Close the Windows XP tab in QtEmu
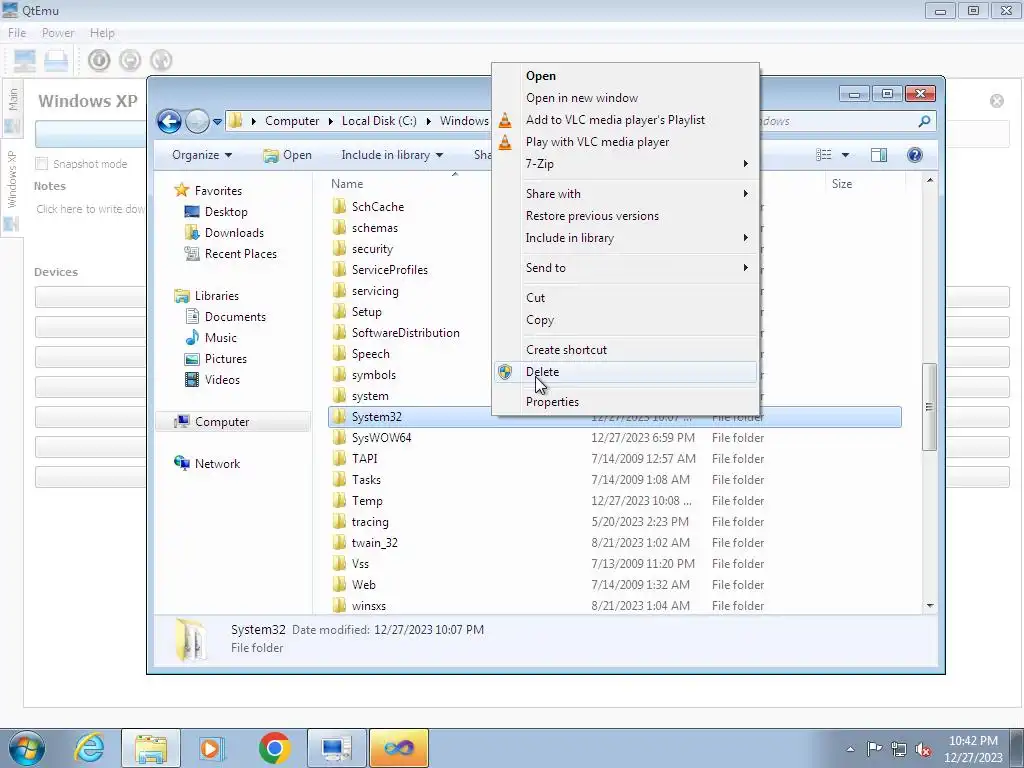This screenshot has width=1024, height=768. (997, 101)
